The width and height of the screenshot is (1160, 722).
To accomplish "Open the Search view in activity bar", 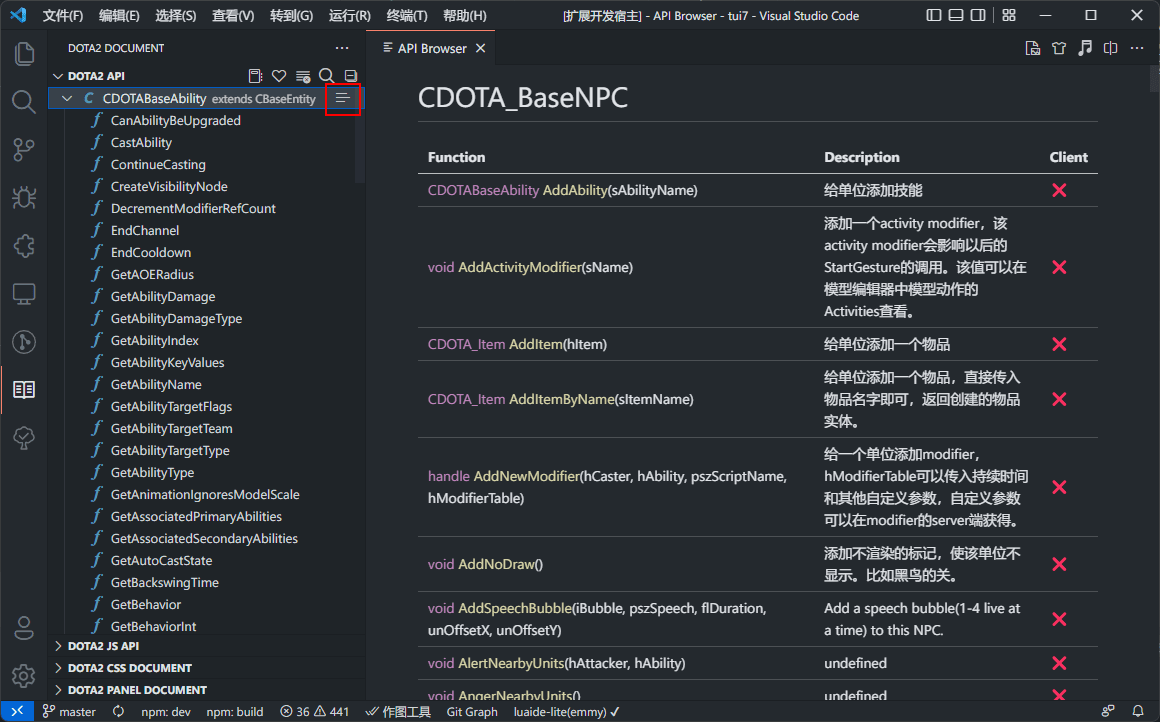I will [x=24, y=101].
